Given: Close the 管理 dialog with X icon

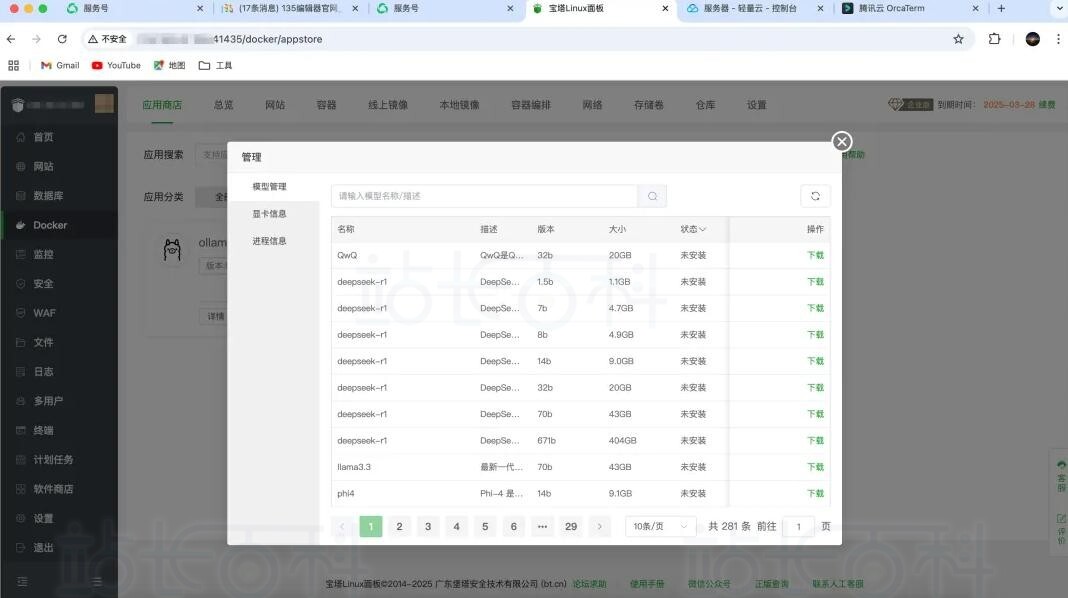Looking at the screenshot, I should (842, 141).
